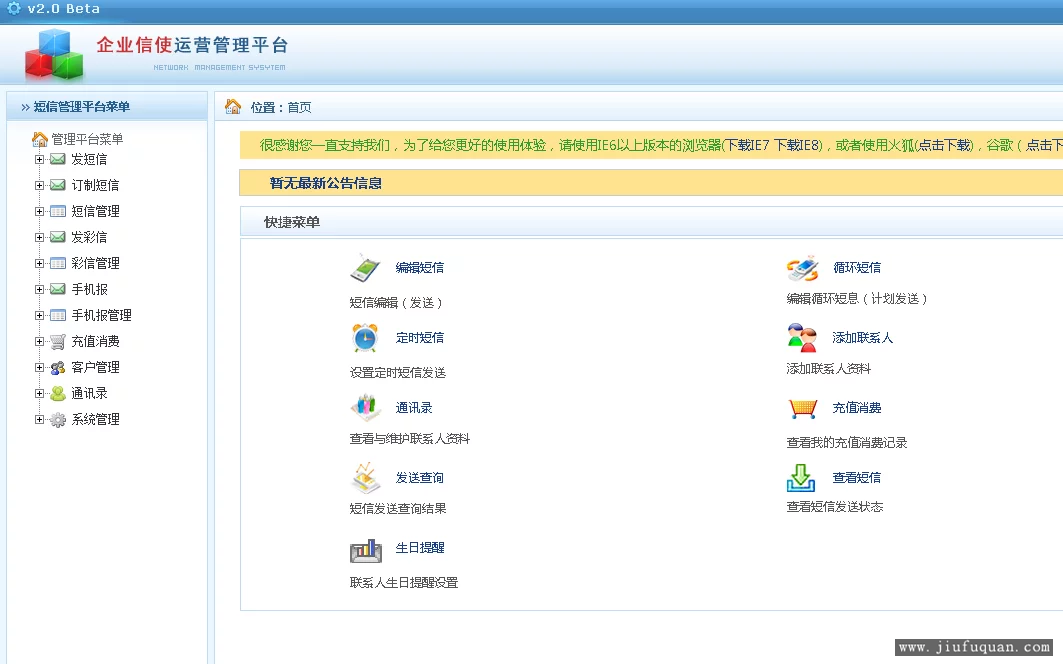Select 手机报管理 in the sidebar menu
The height and width of the screenshot is (664, 1063).
101,315
